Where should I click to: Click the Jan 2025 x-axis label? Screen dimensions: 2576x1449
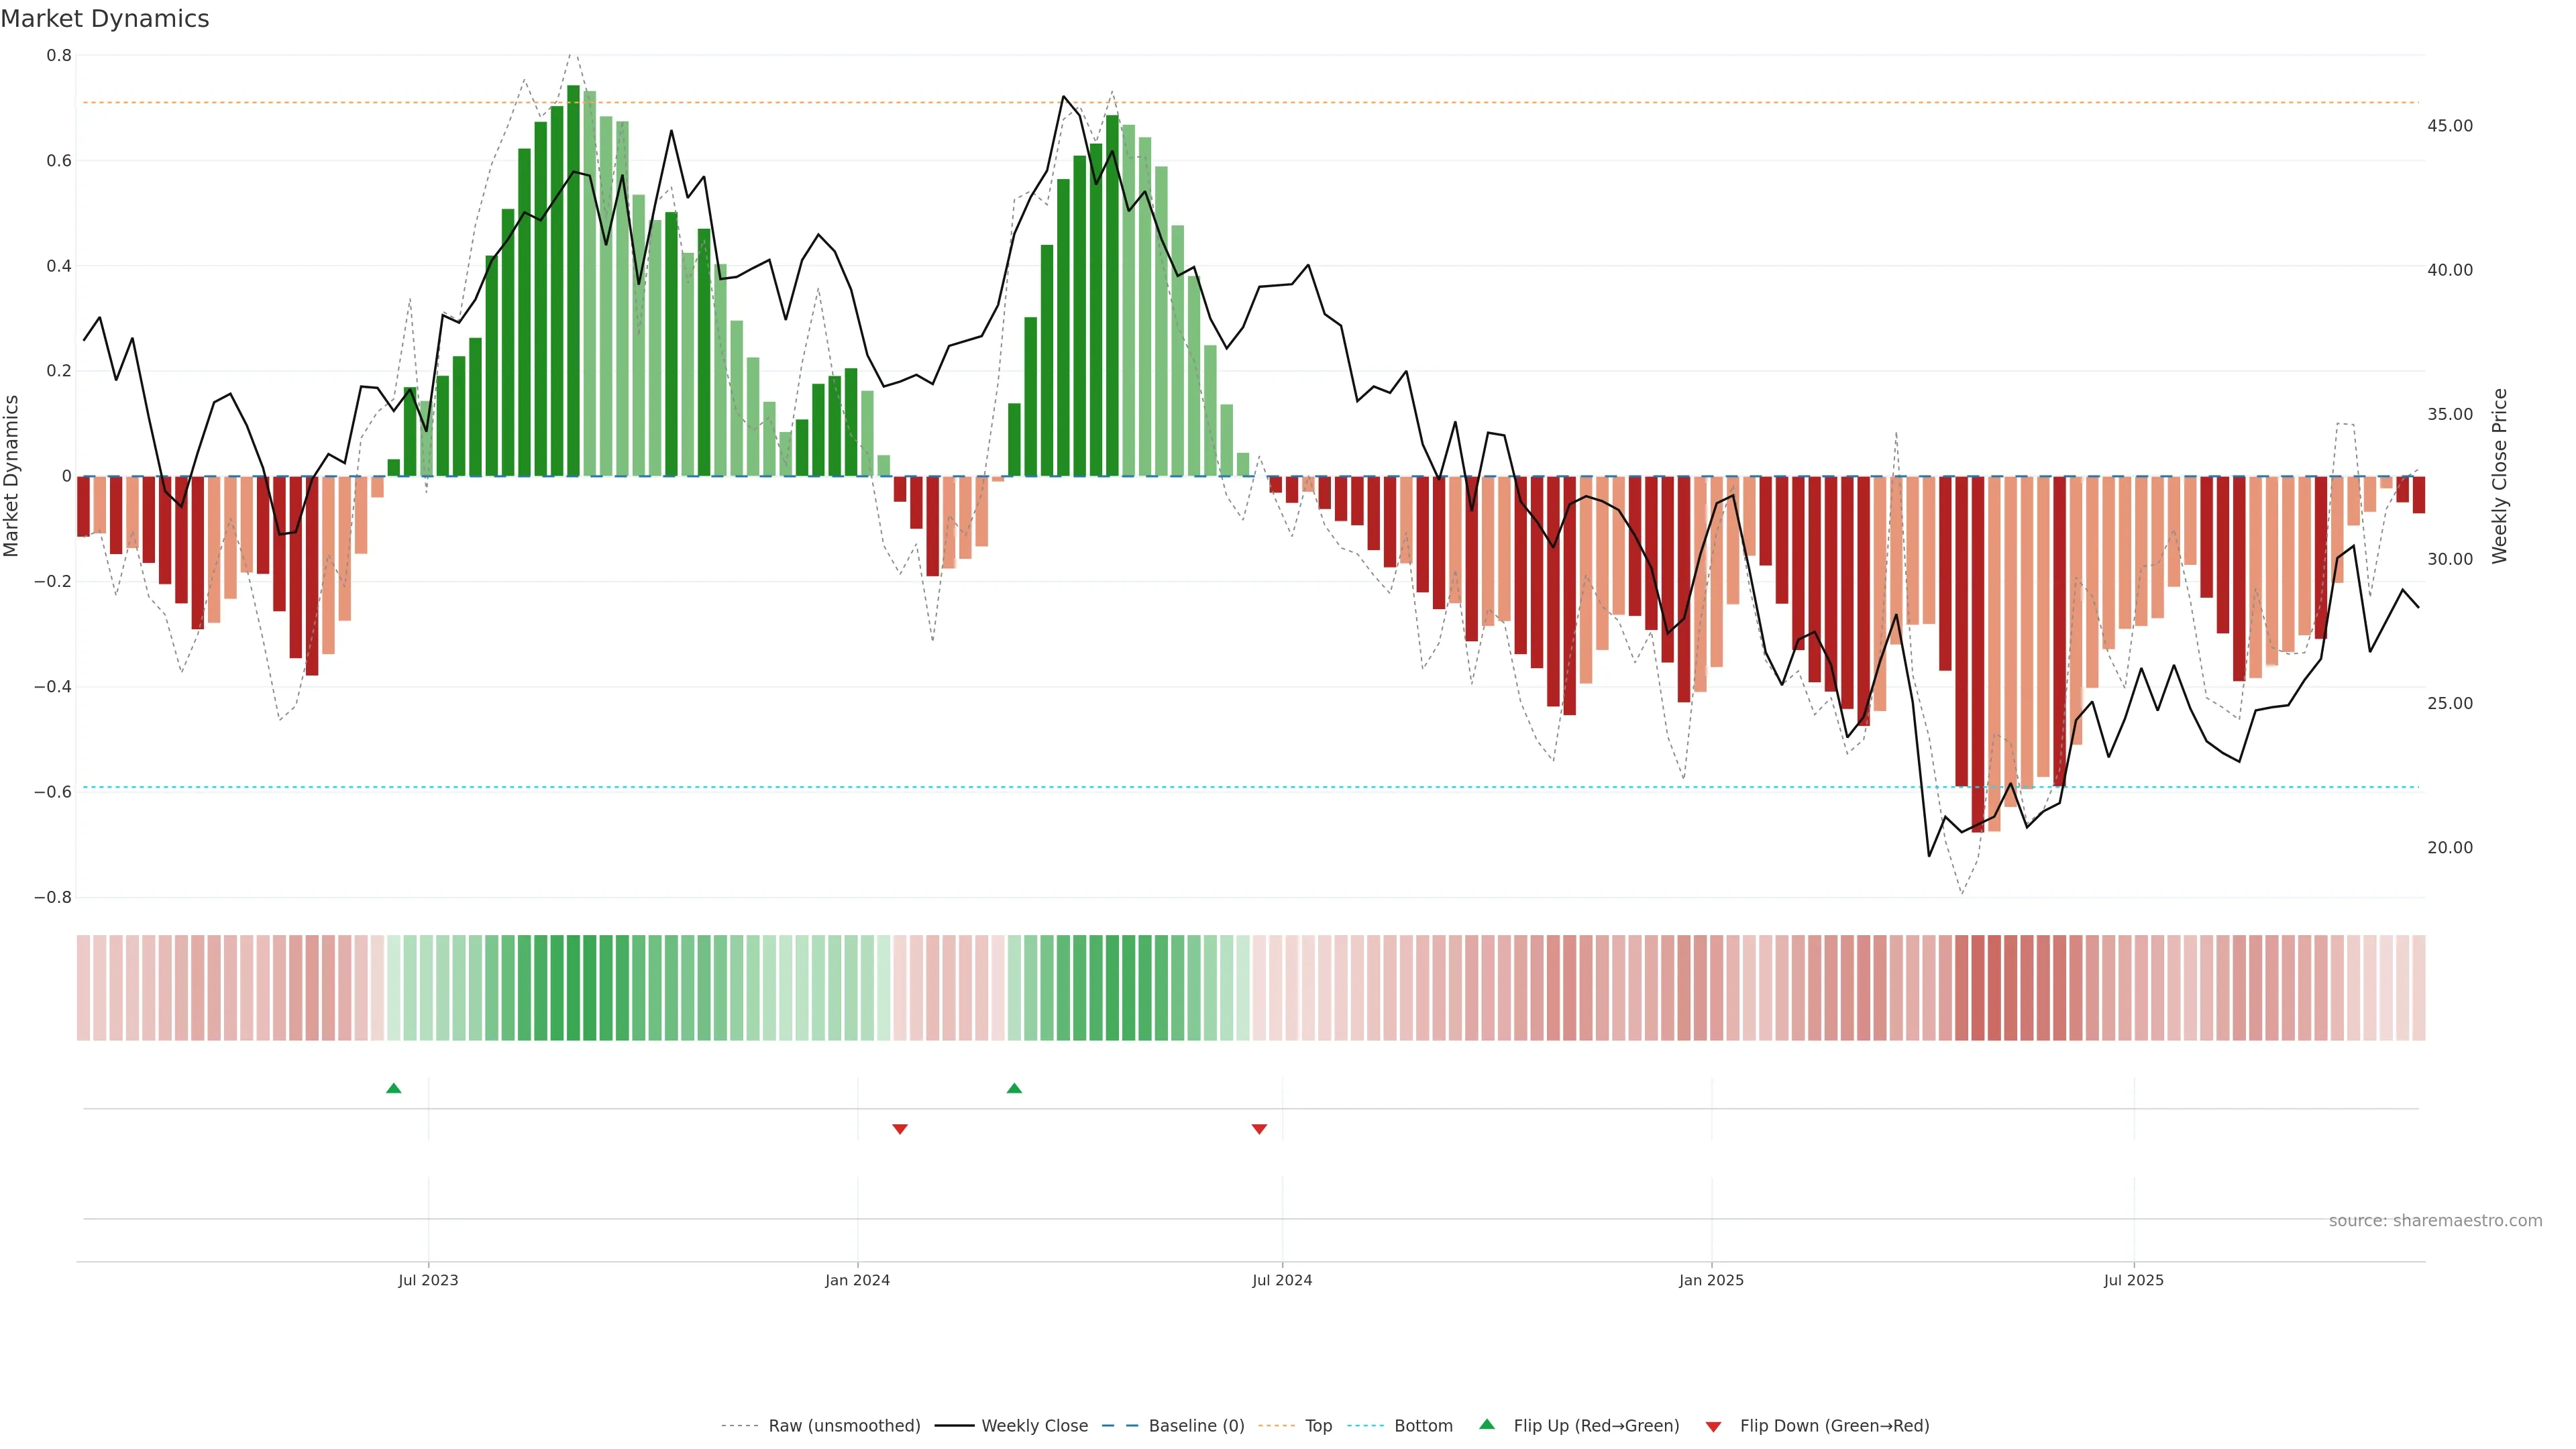pos(1711,1280)
